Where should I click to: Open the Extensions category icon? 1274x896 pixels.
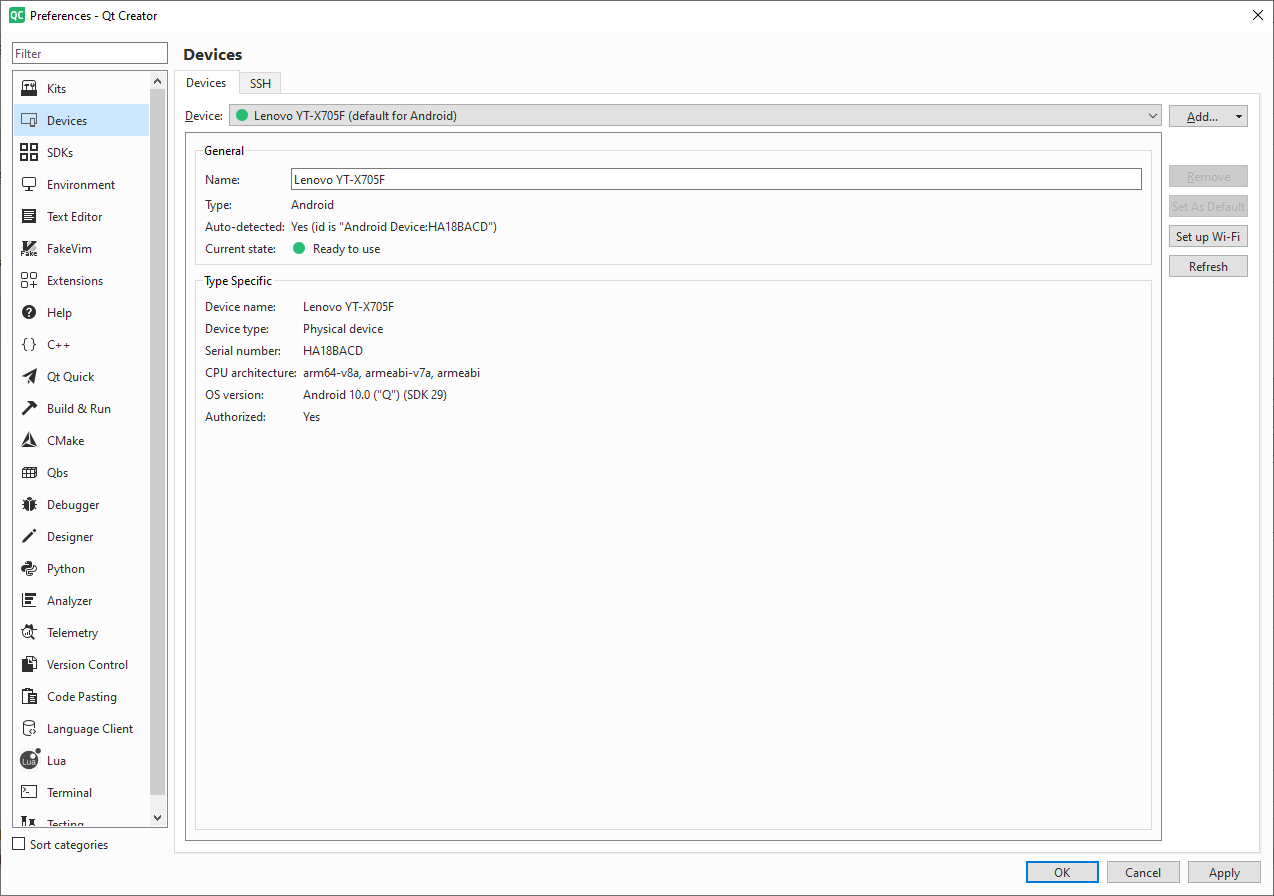coord(29,281)
